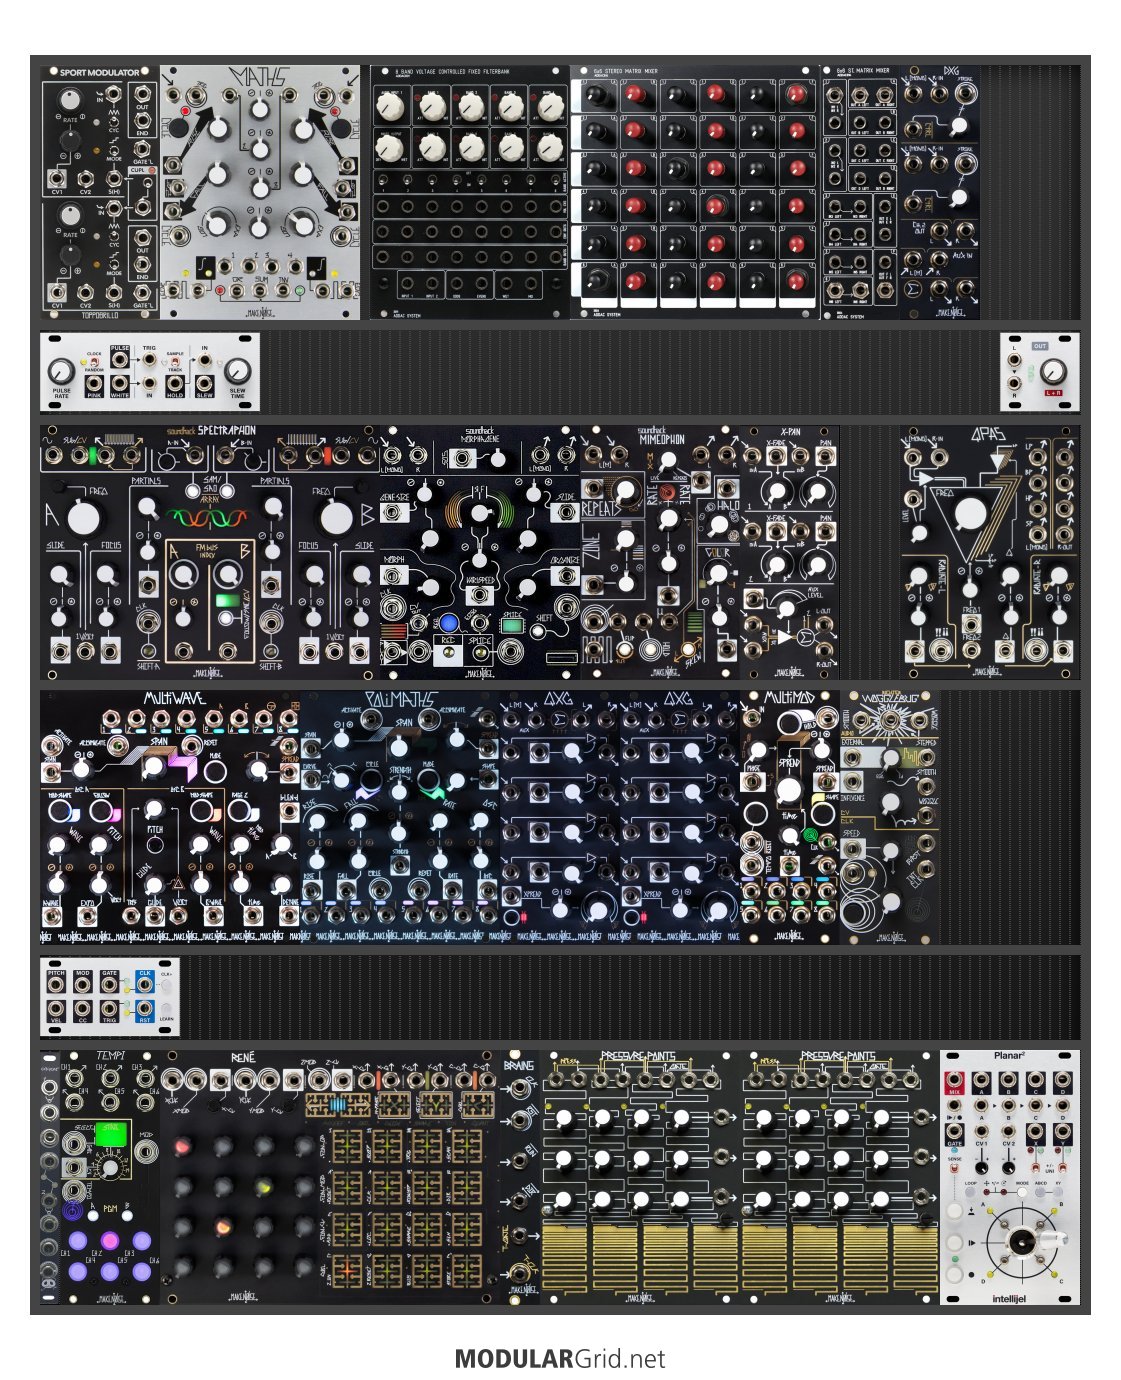The width and height of the screenshot is (1121, 1380).
Task: Select the MultiMod module
Action: (x=790, y=817)
